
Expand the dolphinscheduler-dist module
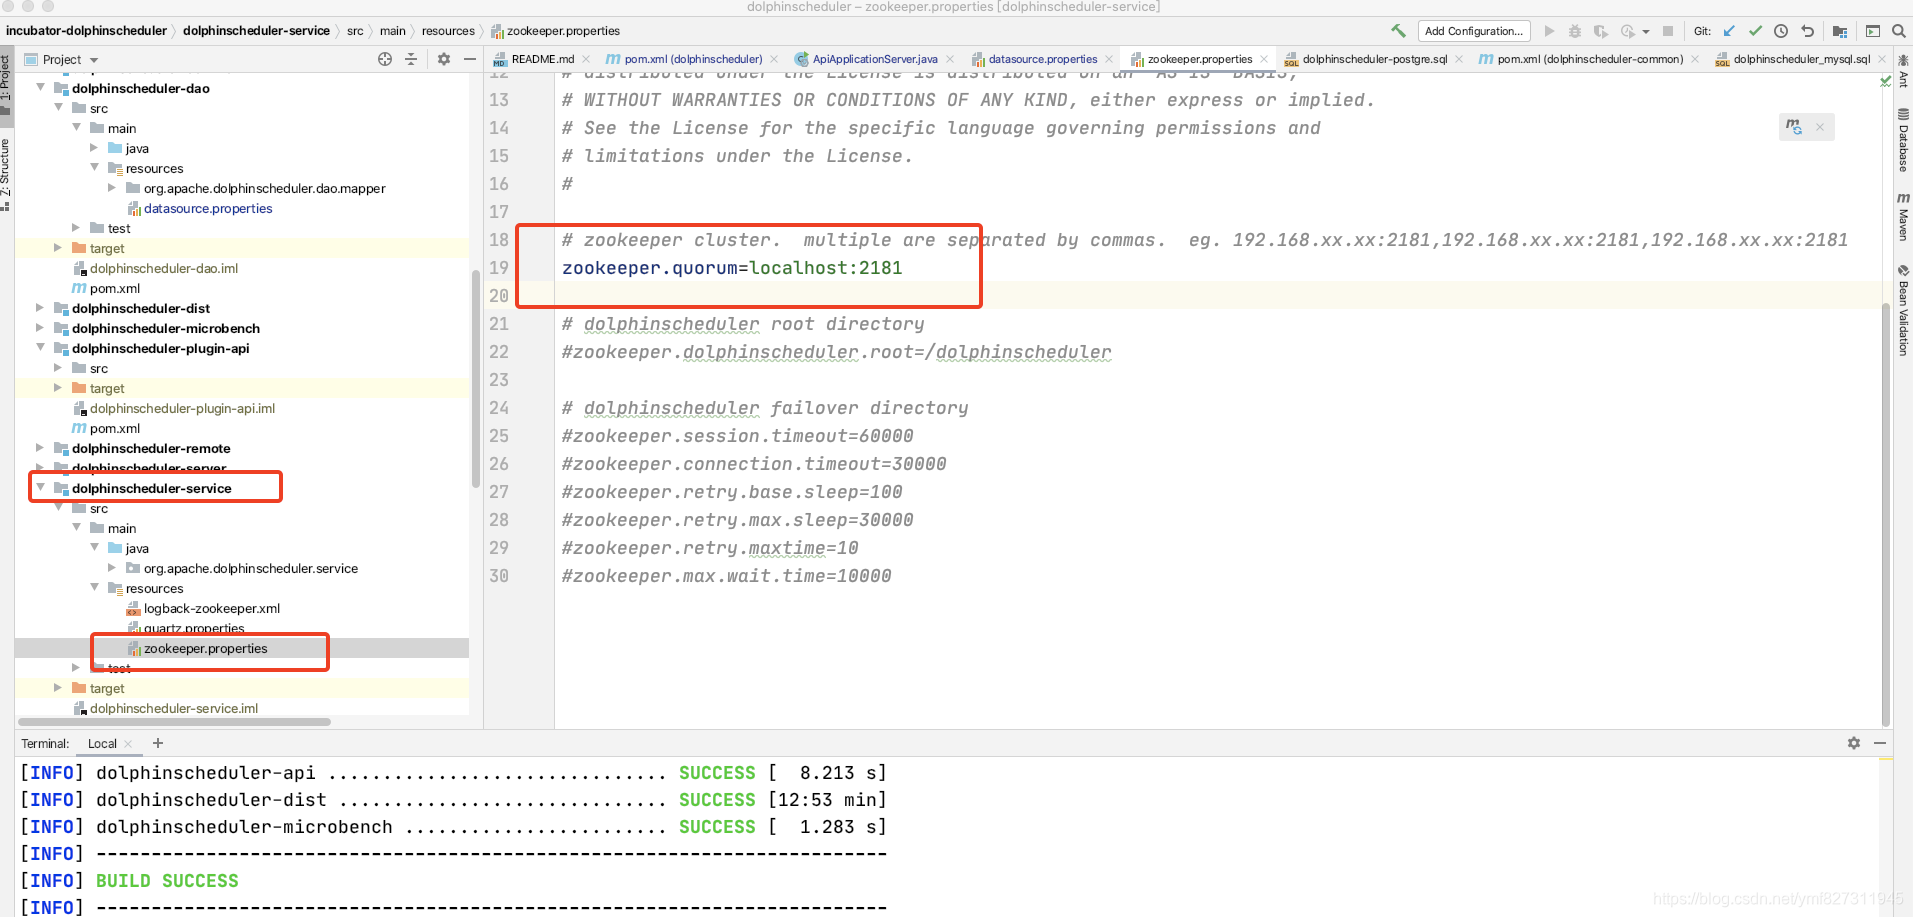(40, 308)
